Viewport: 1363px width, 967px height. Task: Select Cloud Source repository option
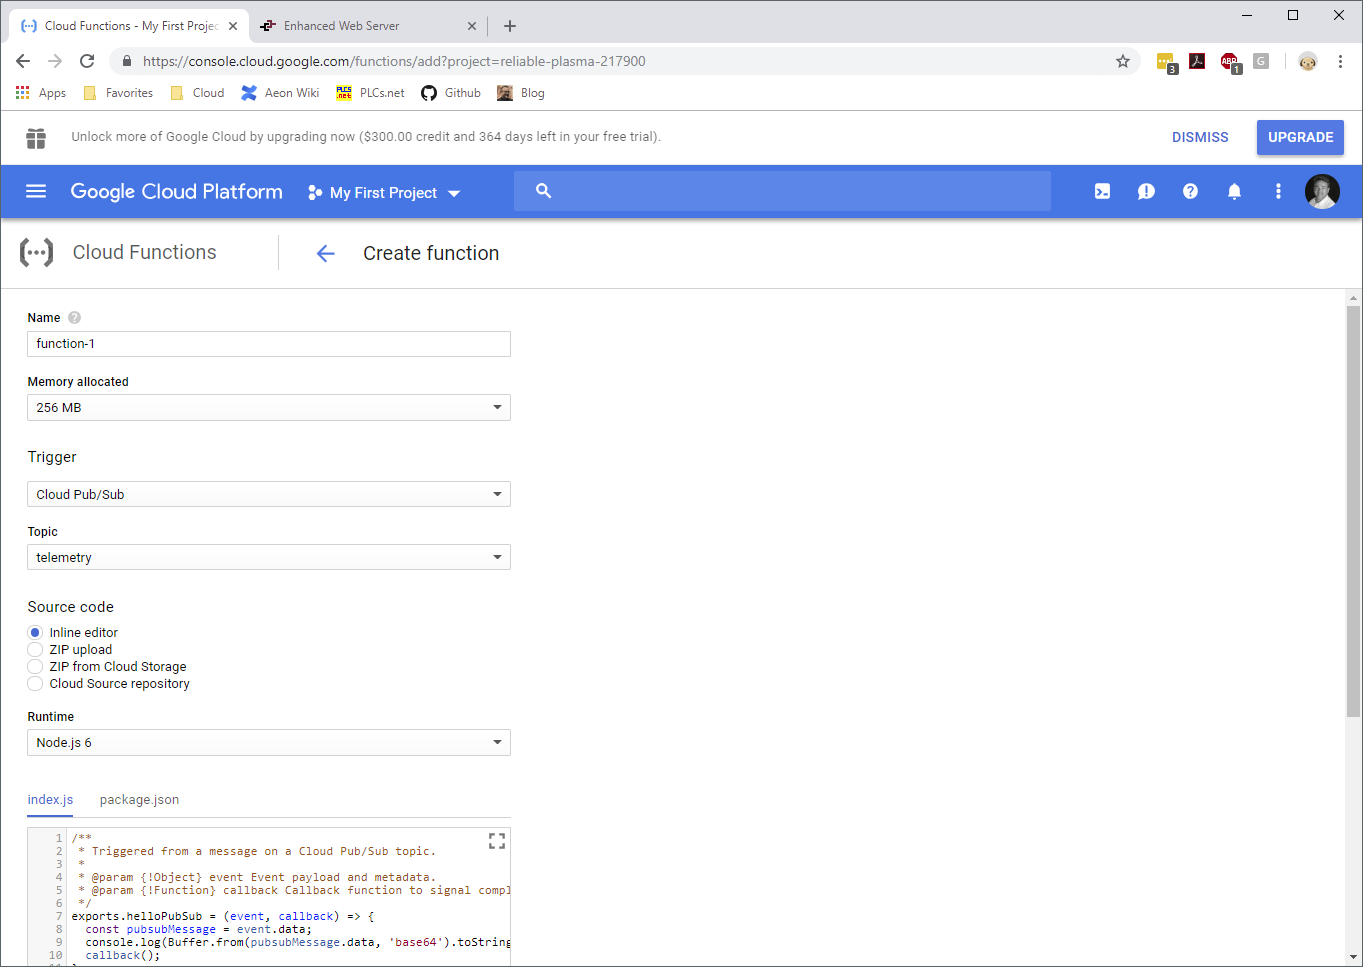click(35, 683)
